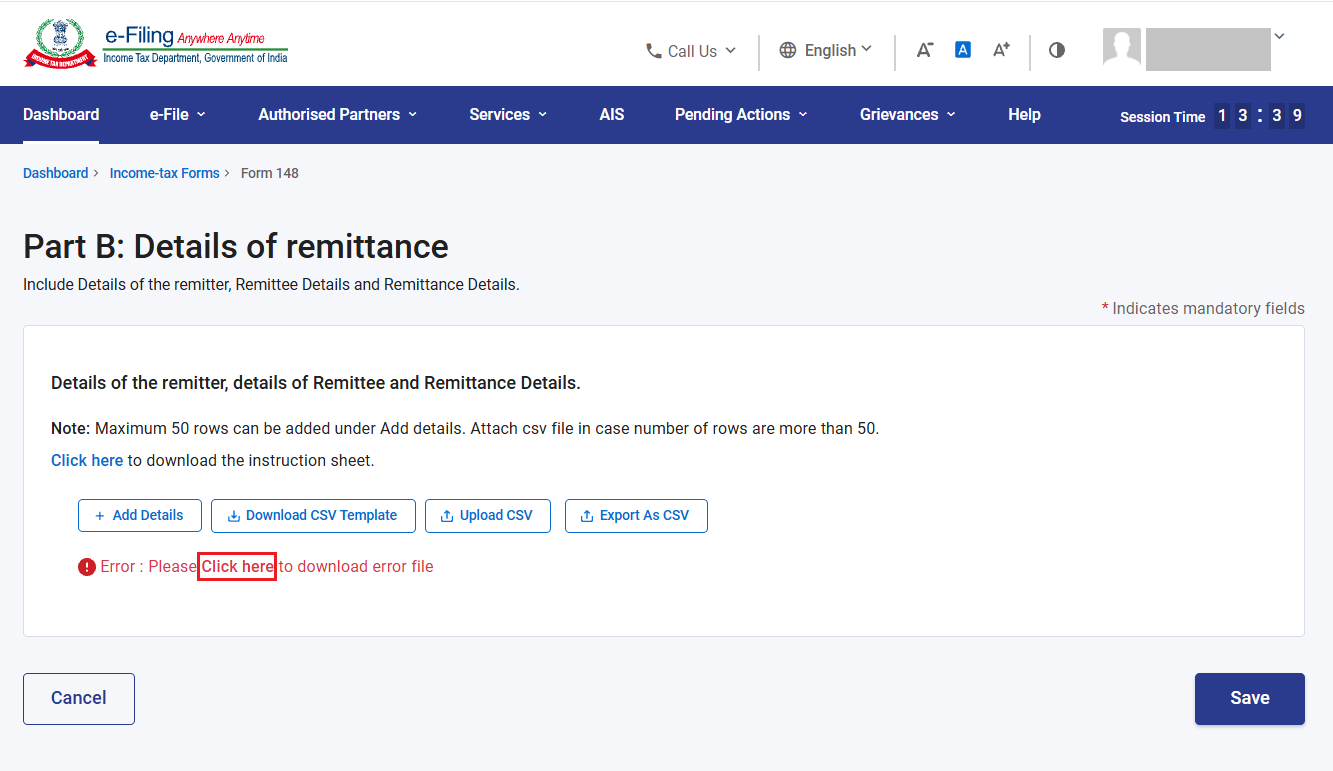Image resolution: width=1333 pixels, height=771 pixels.
Task: Click the Save button
Action: pyautogui.click(x=1250, y=698)
